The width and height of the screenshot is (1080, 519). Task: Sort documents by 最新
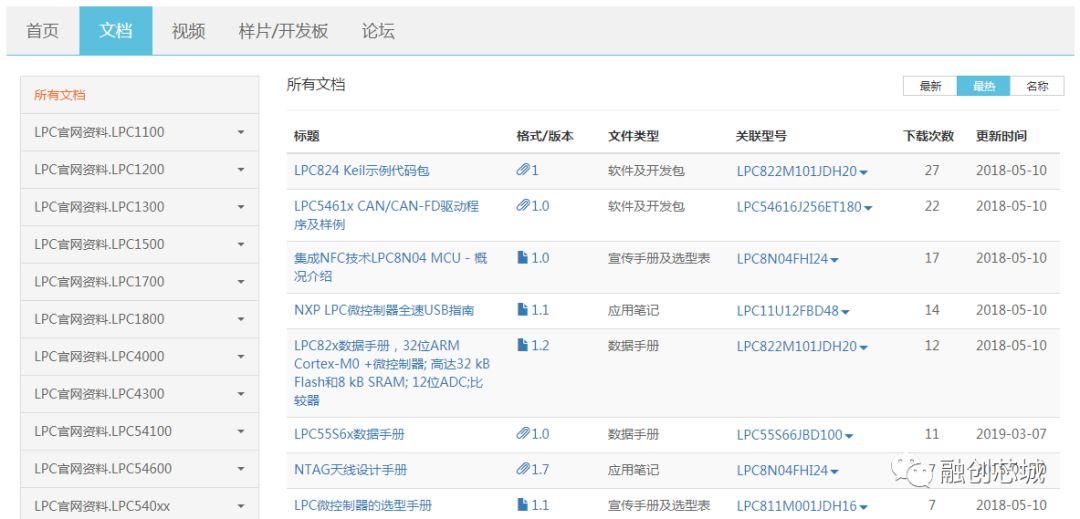(x=930, y=86)
